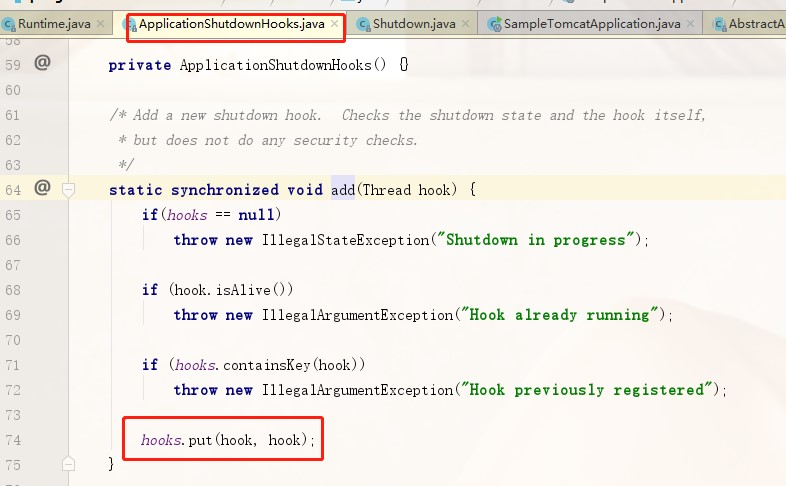Click the Thread parameter type on line 64

click(386, 190)
